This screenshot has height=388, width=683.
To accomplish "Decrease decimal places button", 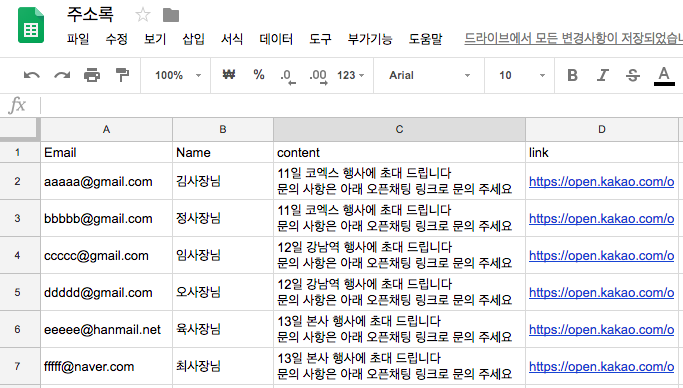I will 287,76.
